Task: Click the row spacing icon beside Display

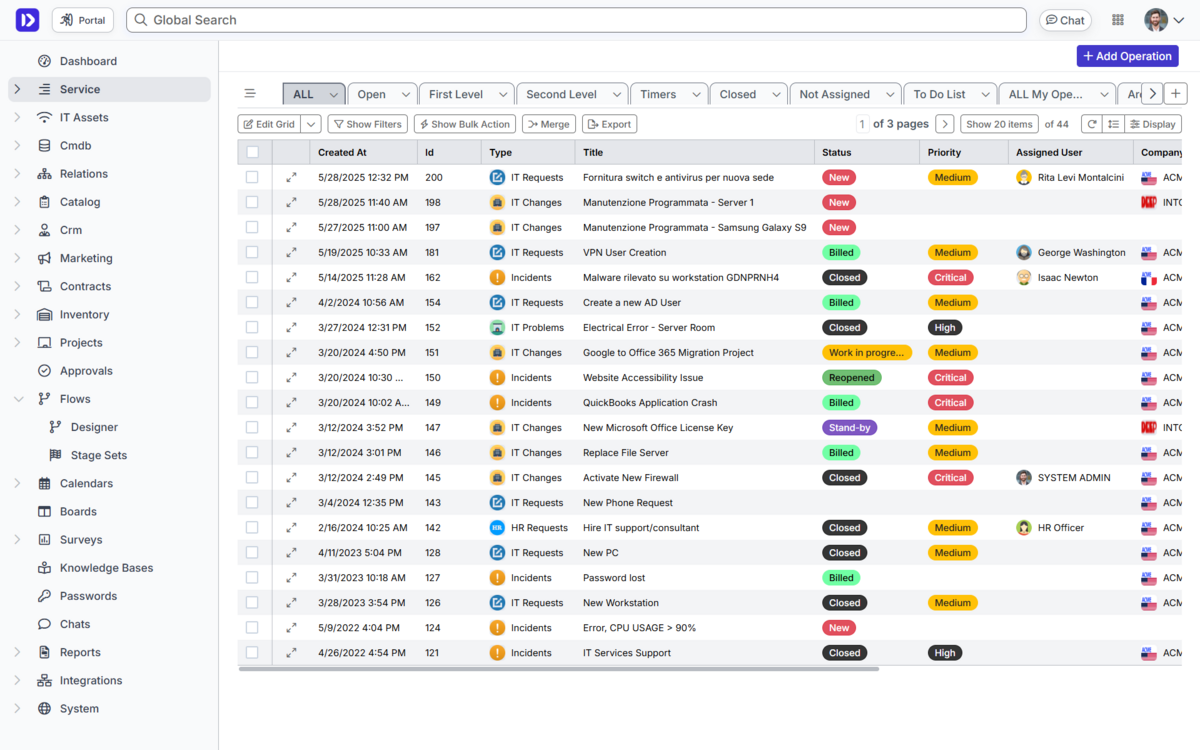Action: click(x=1113, y=124)
